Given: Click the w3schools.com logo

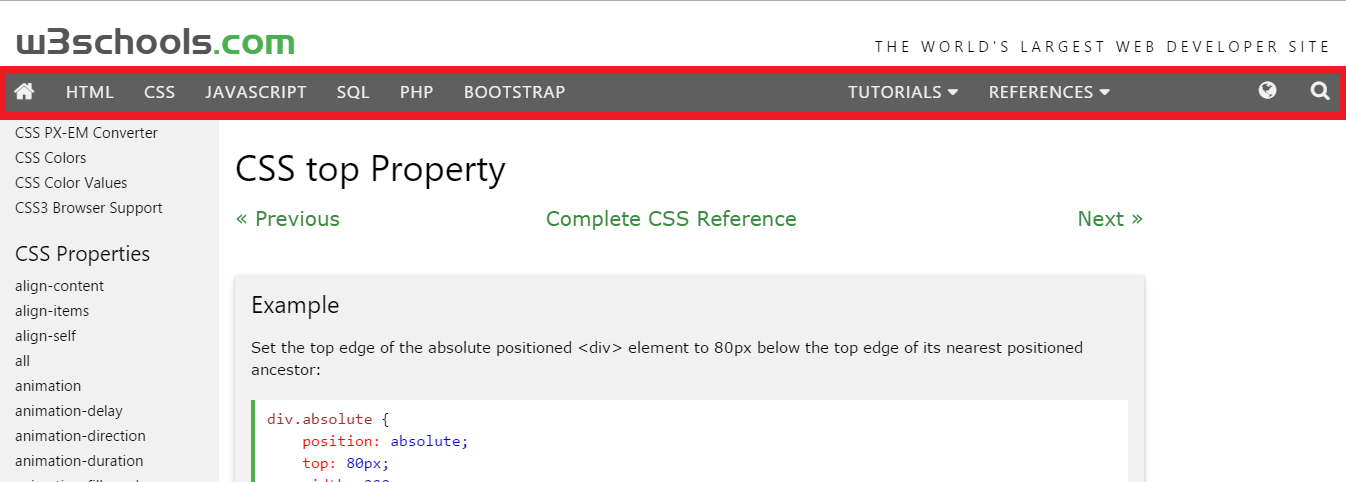Looking at the screenshot, I should (x=155, y=42).
